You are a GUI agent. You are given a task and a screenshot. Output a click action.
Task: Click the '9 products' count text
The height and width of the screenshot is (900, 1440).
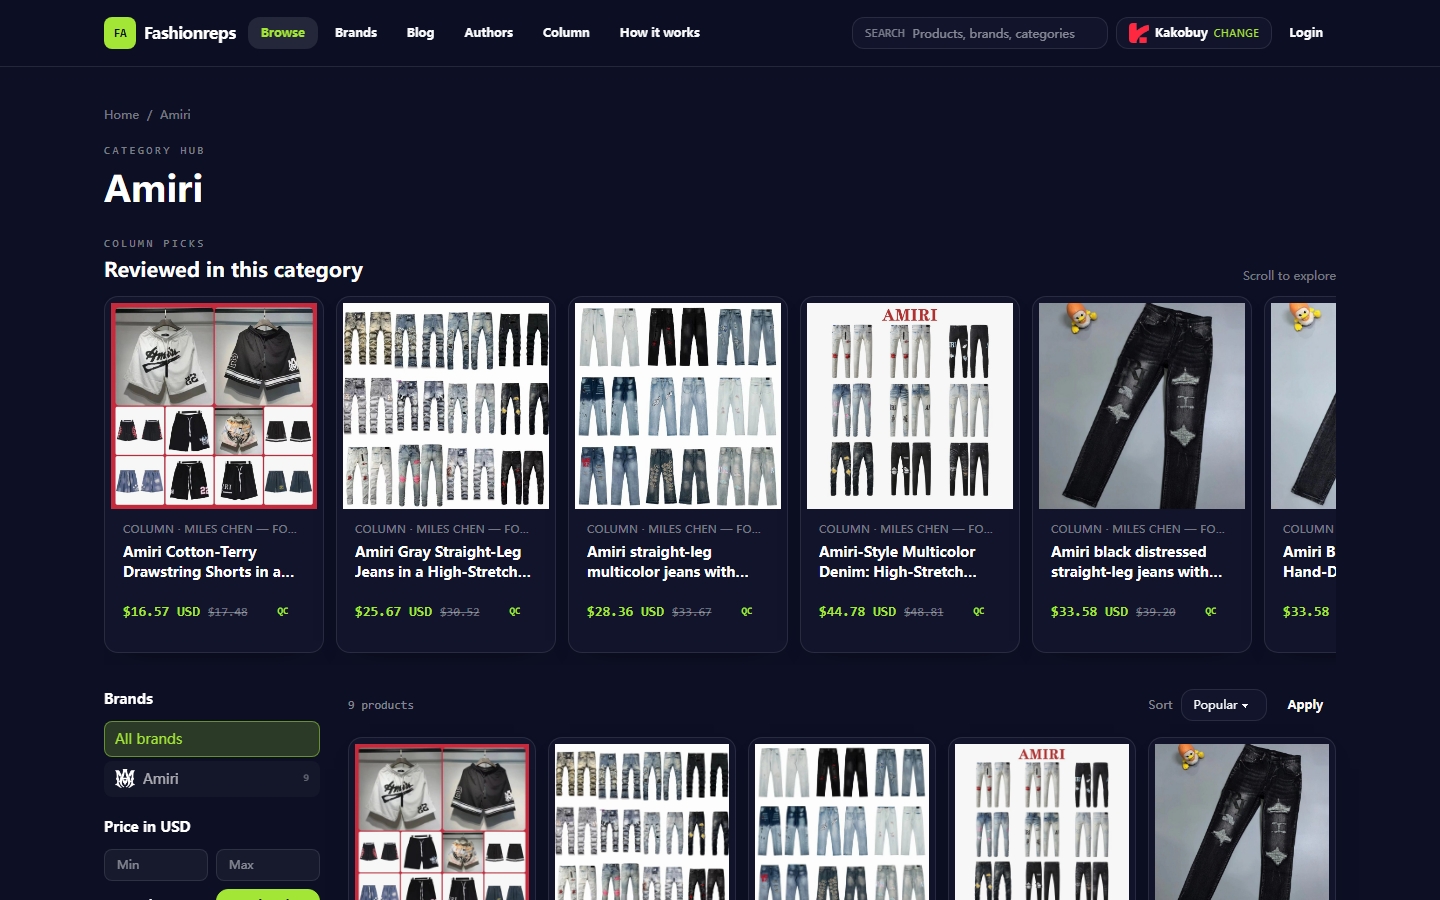click(381, 705)
